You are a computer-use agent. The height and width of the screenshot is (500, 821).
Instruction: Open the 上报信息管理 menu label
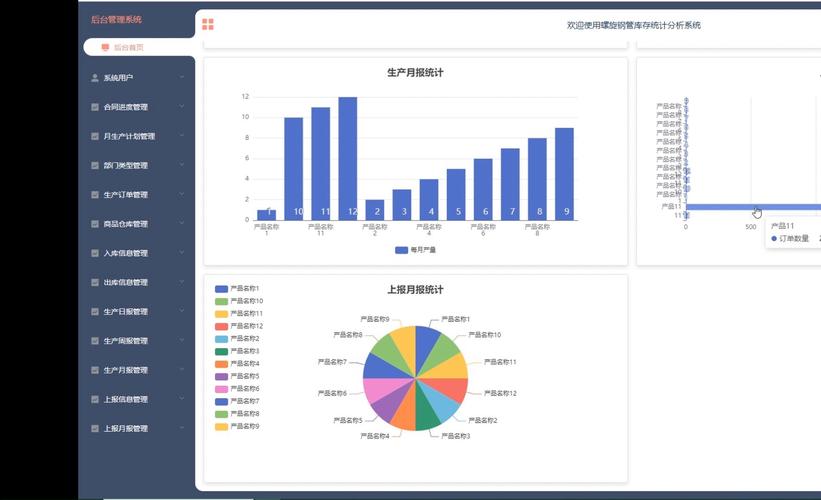[126, 399]
